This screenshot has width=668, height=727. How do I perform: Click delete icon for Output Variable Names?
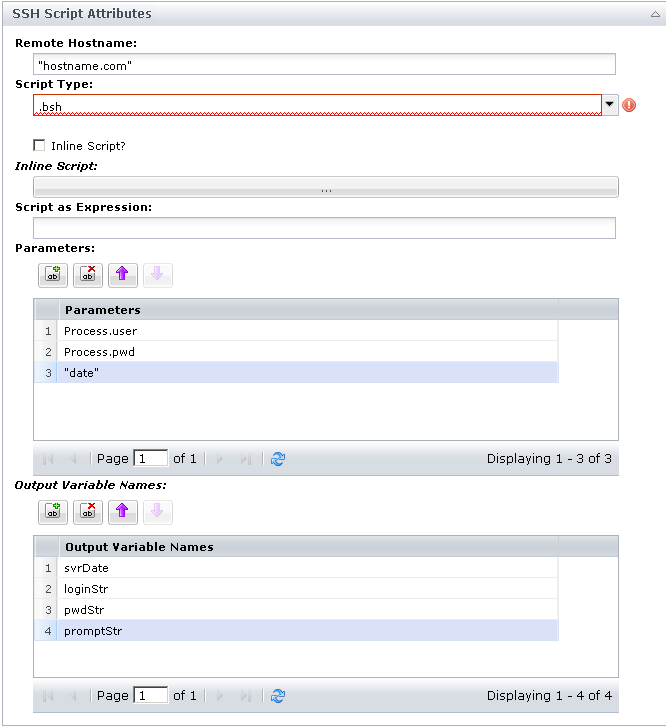[x=88, y=512]
